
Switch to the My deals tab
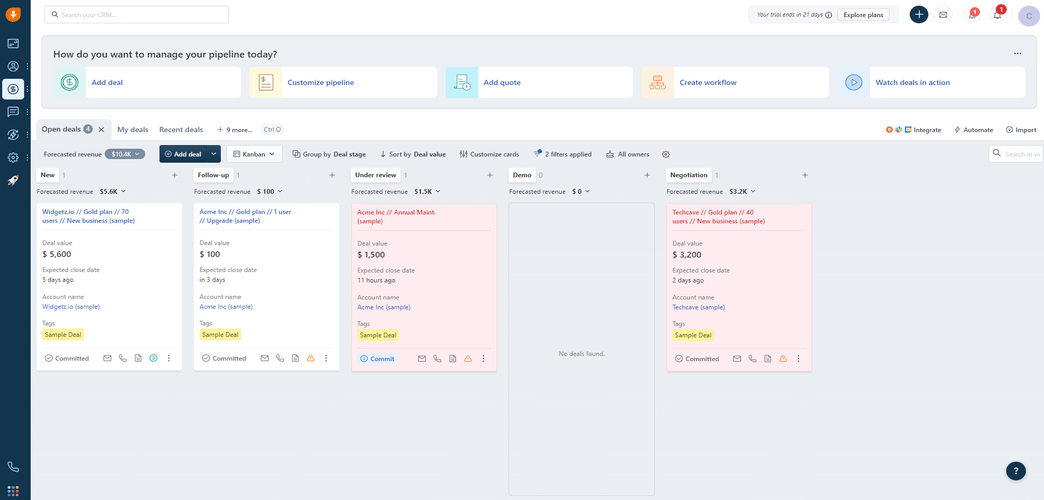[x=132, y=130]
